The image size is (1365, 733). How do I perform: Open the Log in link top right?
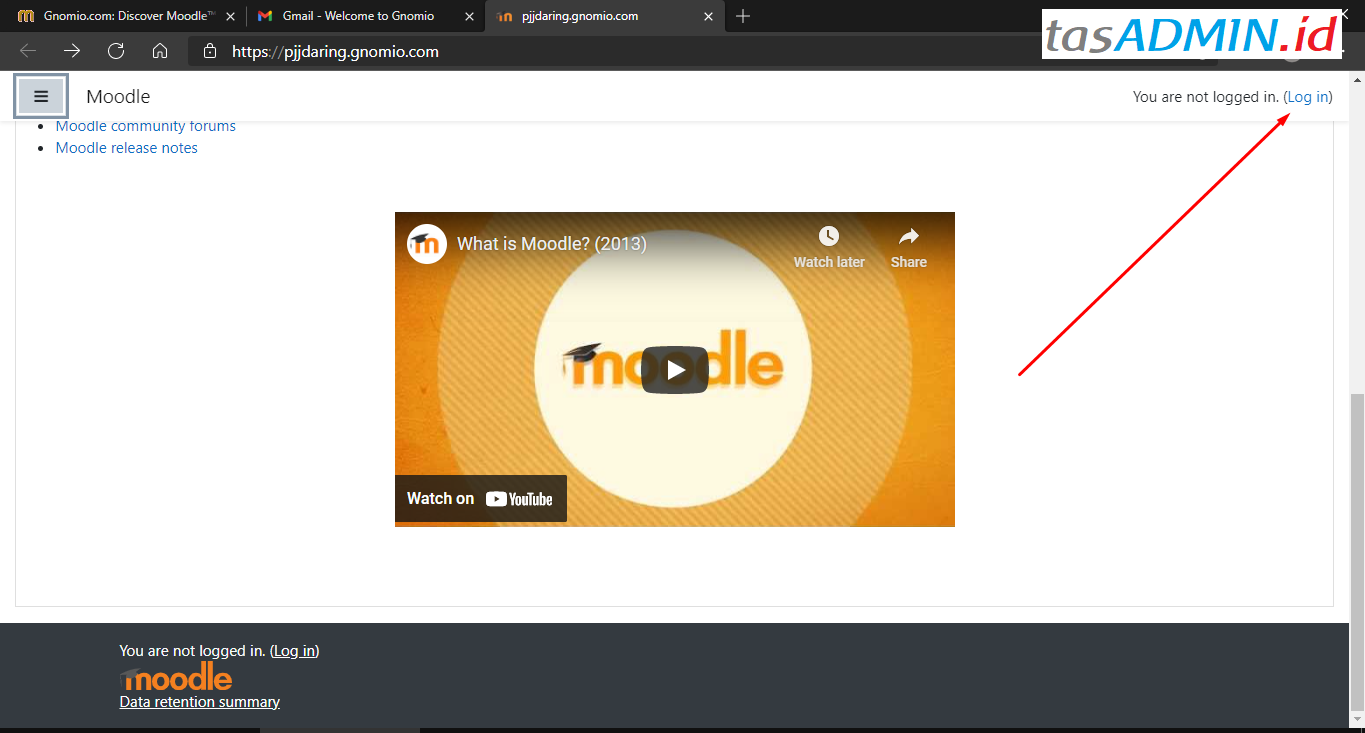(1308, 96)
